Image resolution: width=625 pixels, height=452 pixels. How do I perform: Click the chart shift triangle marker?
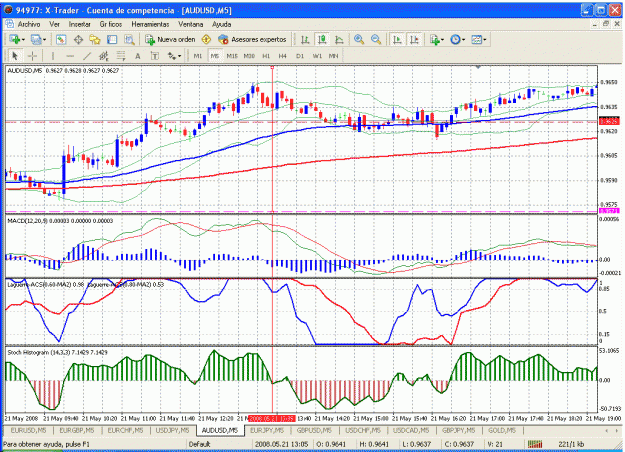coord(478,67)
